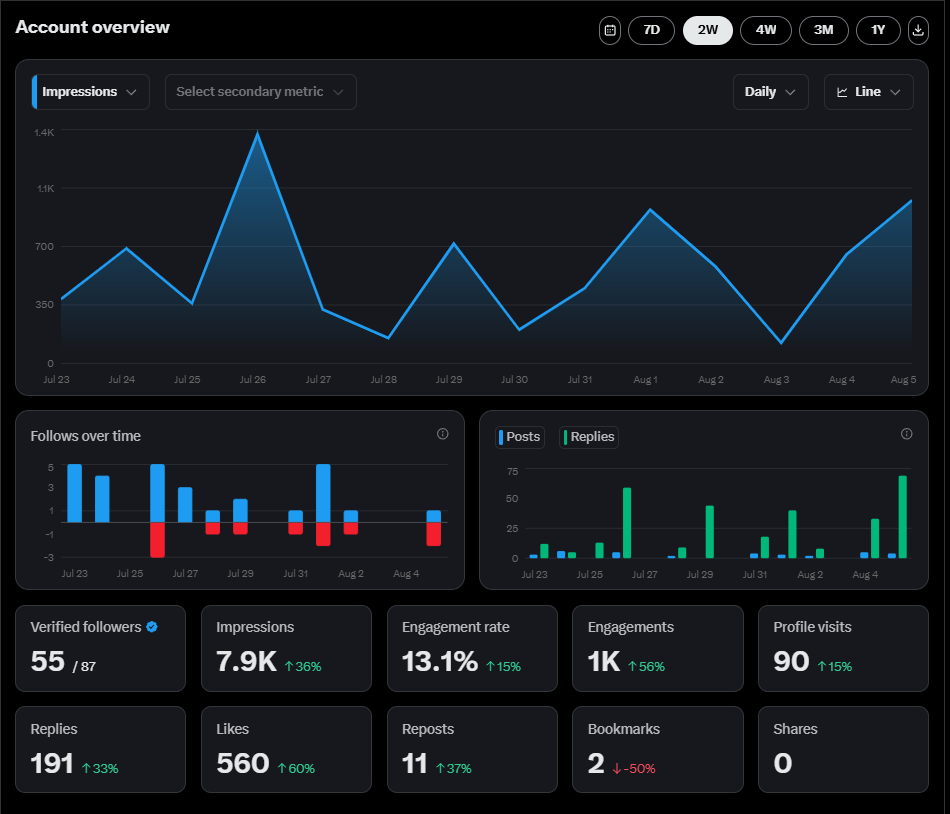Switch to the 4W time range
The height and width of the screenshot is (814, 950).
pyautogui.click(x=766, y=30)
